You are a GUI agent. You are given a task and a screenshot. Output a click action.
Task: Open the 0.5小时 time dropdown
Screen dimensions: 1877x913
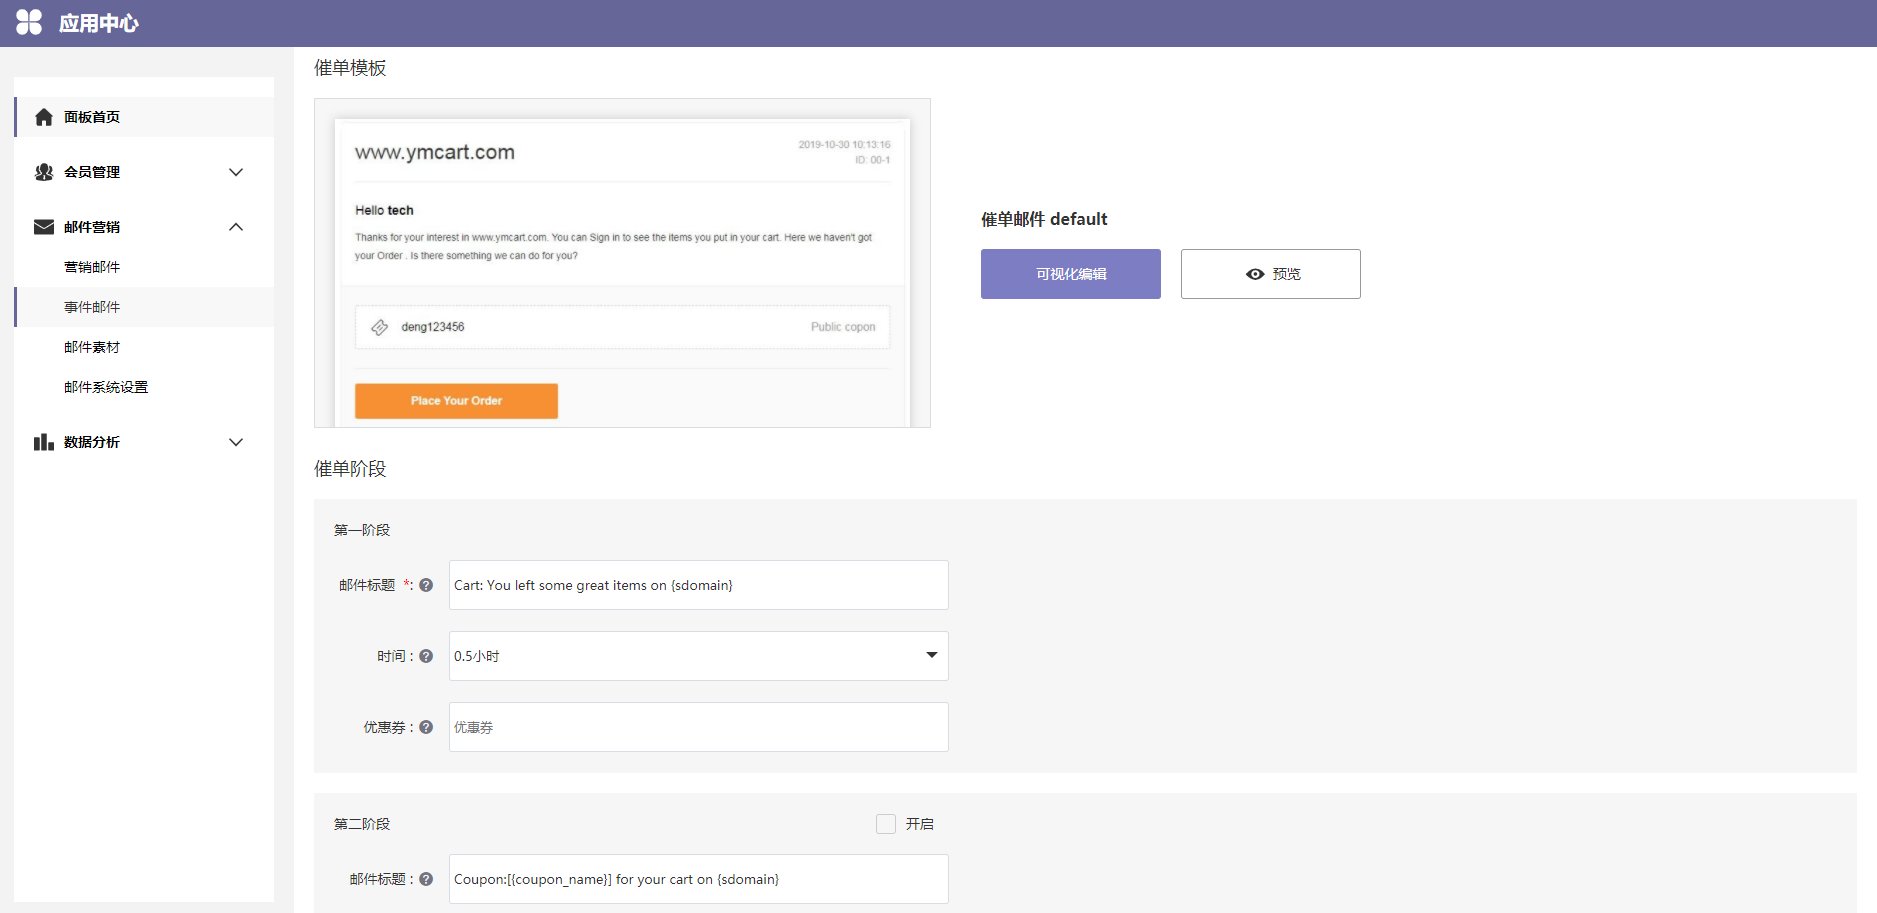coord(698,656)
